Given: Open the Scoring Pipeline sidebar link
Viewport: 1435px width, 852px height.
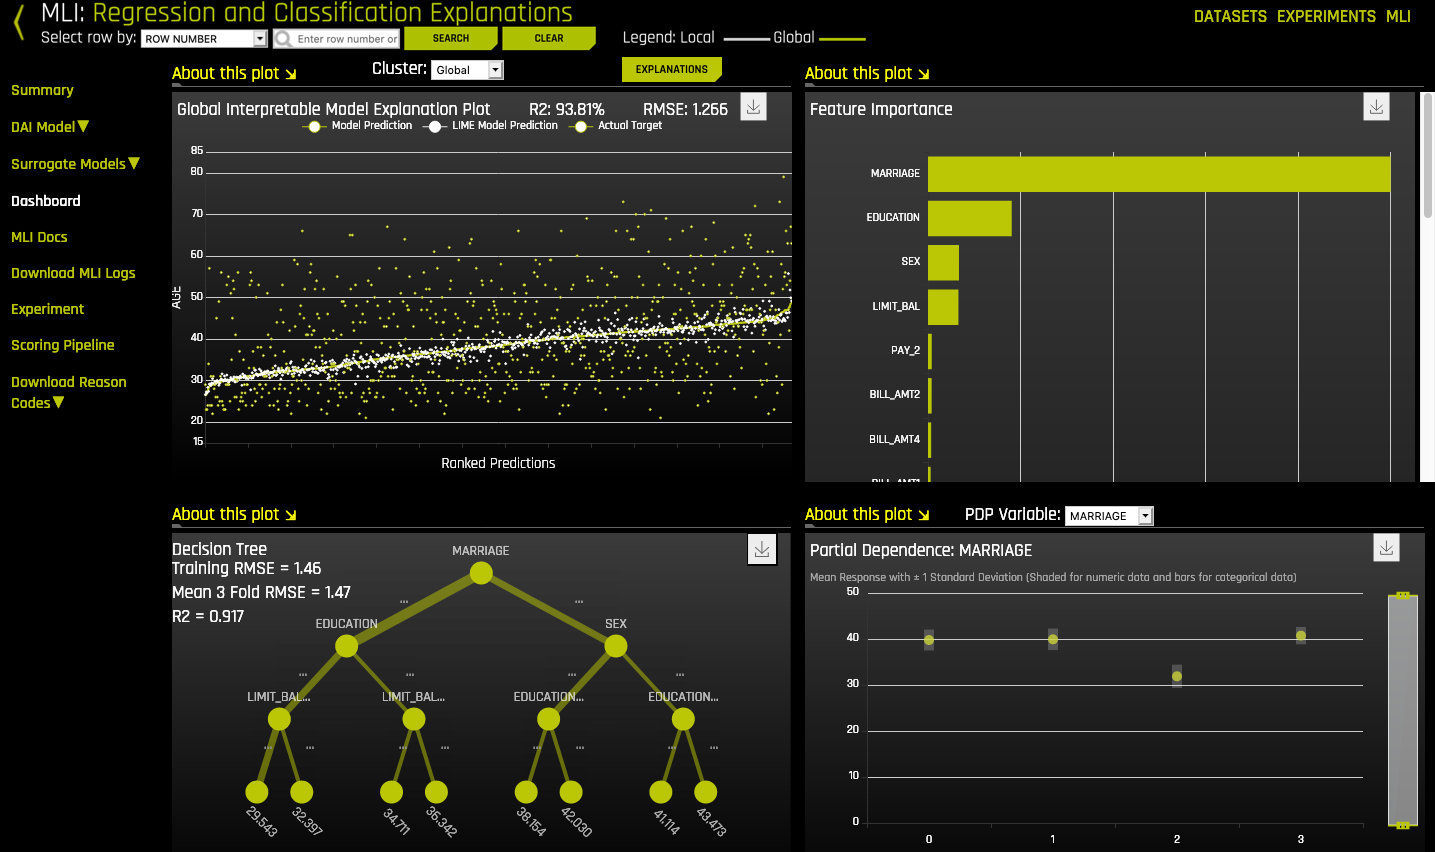Looking at the screenshot, I should tap(62, 345).
